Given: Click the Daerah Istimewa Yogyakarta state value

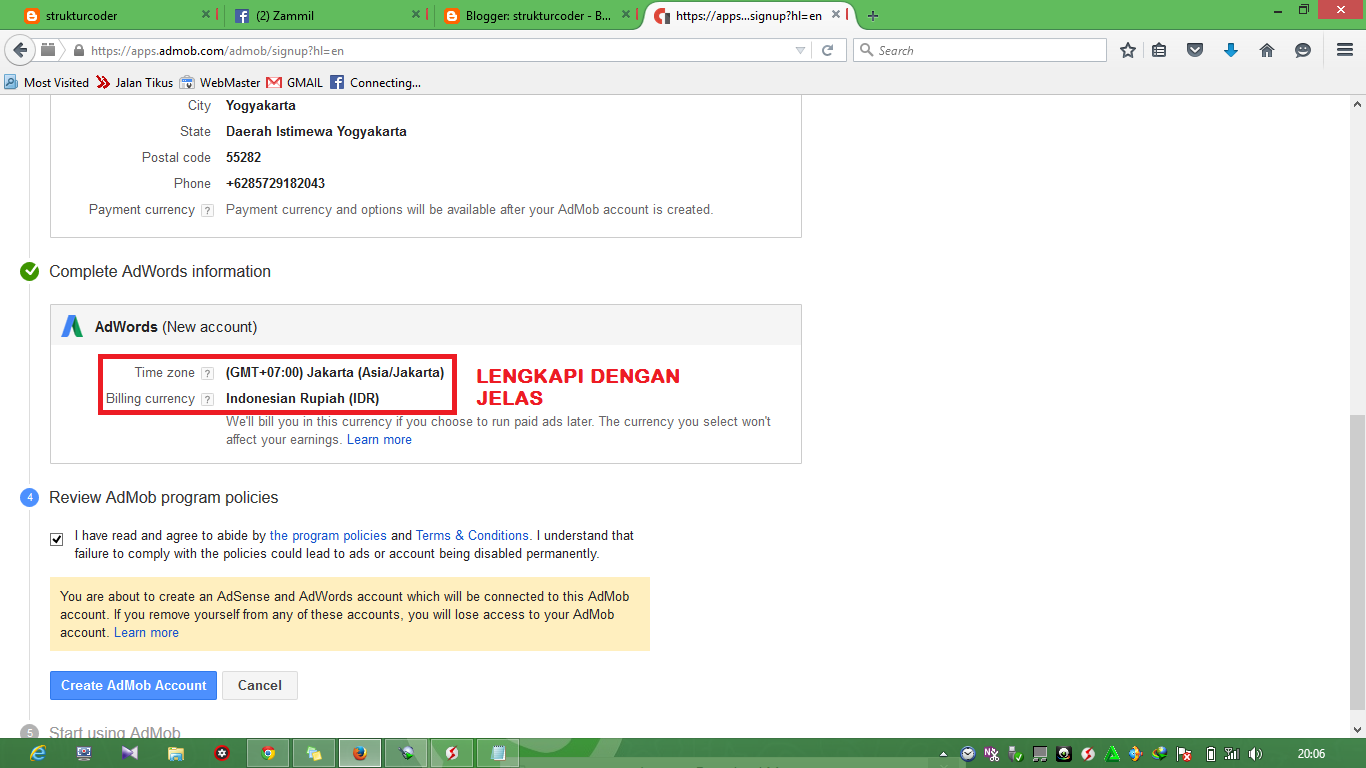Looking at the screenshot, I should coord(316,132).
